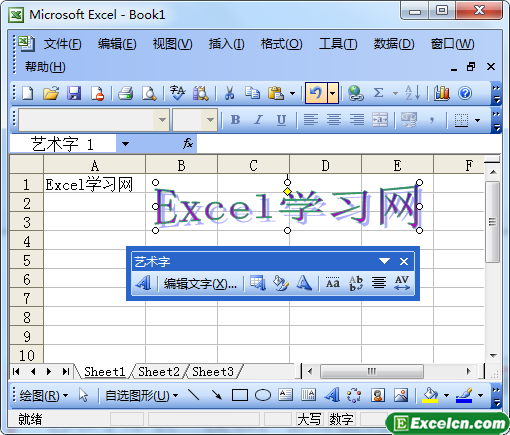Open the 绘图(R) drawing menu
Image resolution: width=510 pixels, height=435 pixels.
[43, 396]
